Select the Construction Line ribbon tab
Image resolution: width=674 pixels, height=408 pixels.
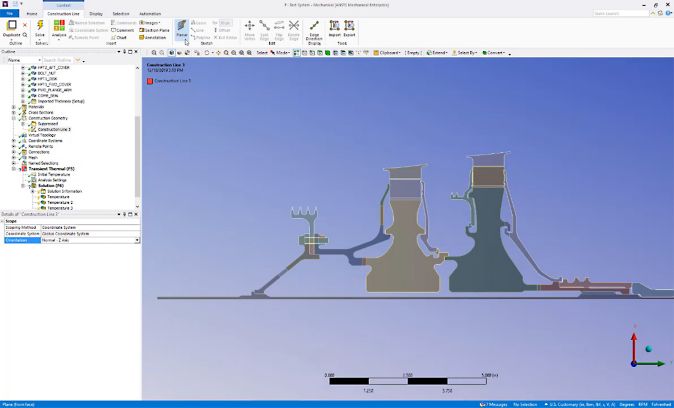point(64,14)
